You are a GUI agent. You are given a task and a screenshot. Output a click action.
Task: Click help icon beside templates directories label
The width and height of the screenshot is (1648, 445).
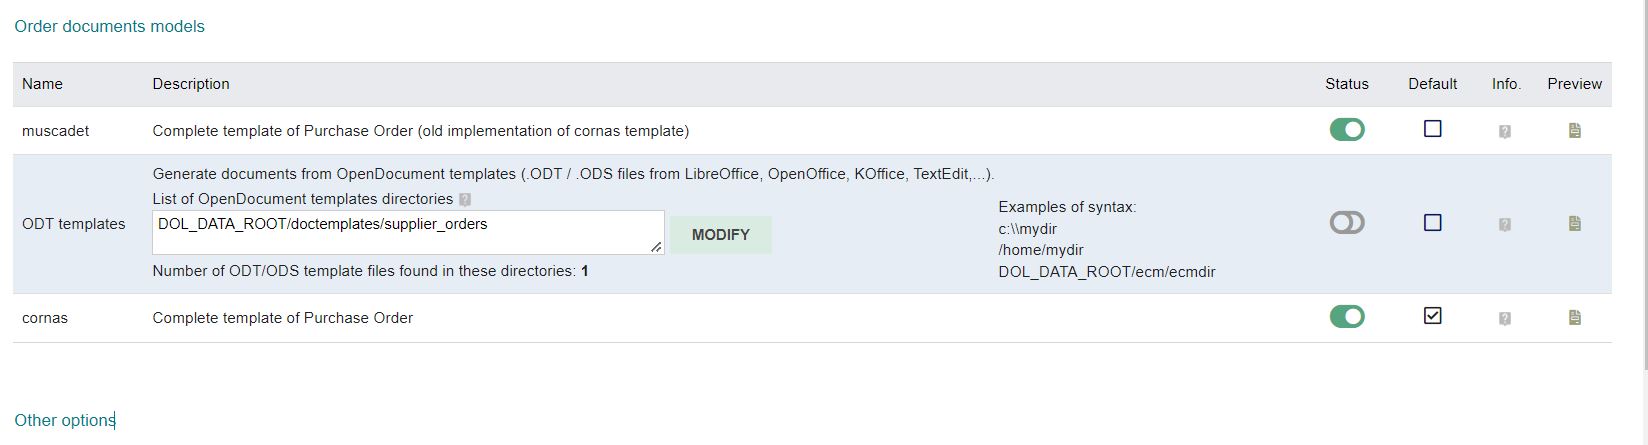[464, 200]
